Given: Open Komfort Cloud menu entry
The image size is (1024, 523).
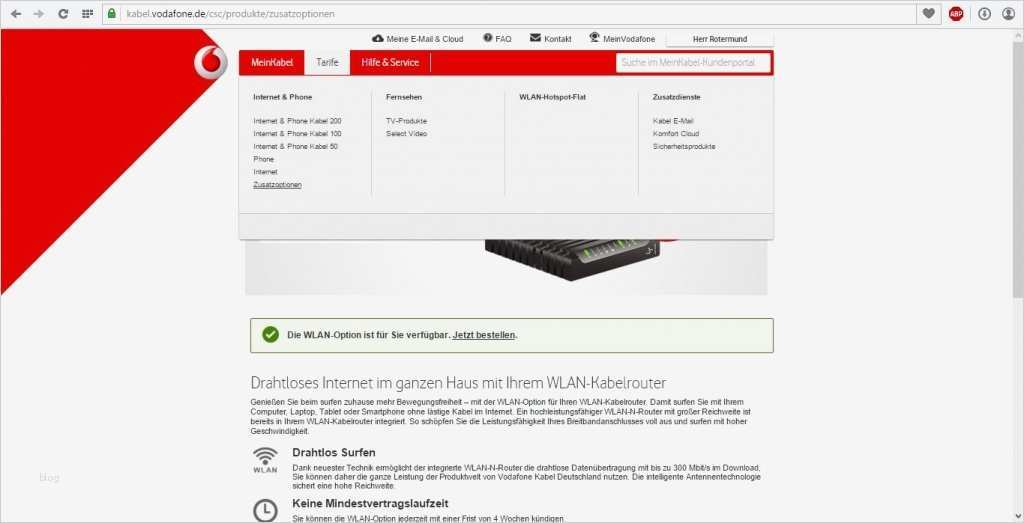Looking at the screenshot, I should [675, 134].
